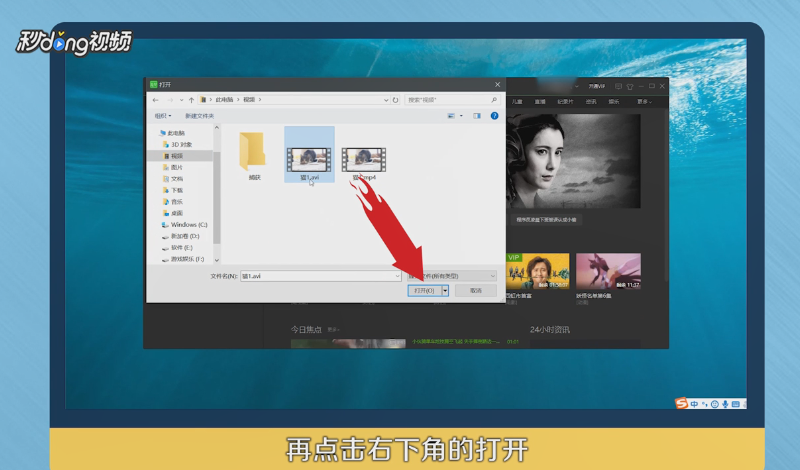Select 新加卷 (D:) drive in navigation tree

point(181,236)
